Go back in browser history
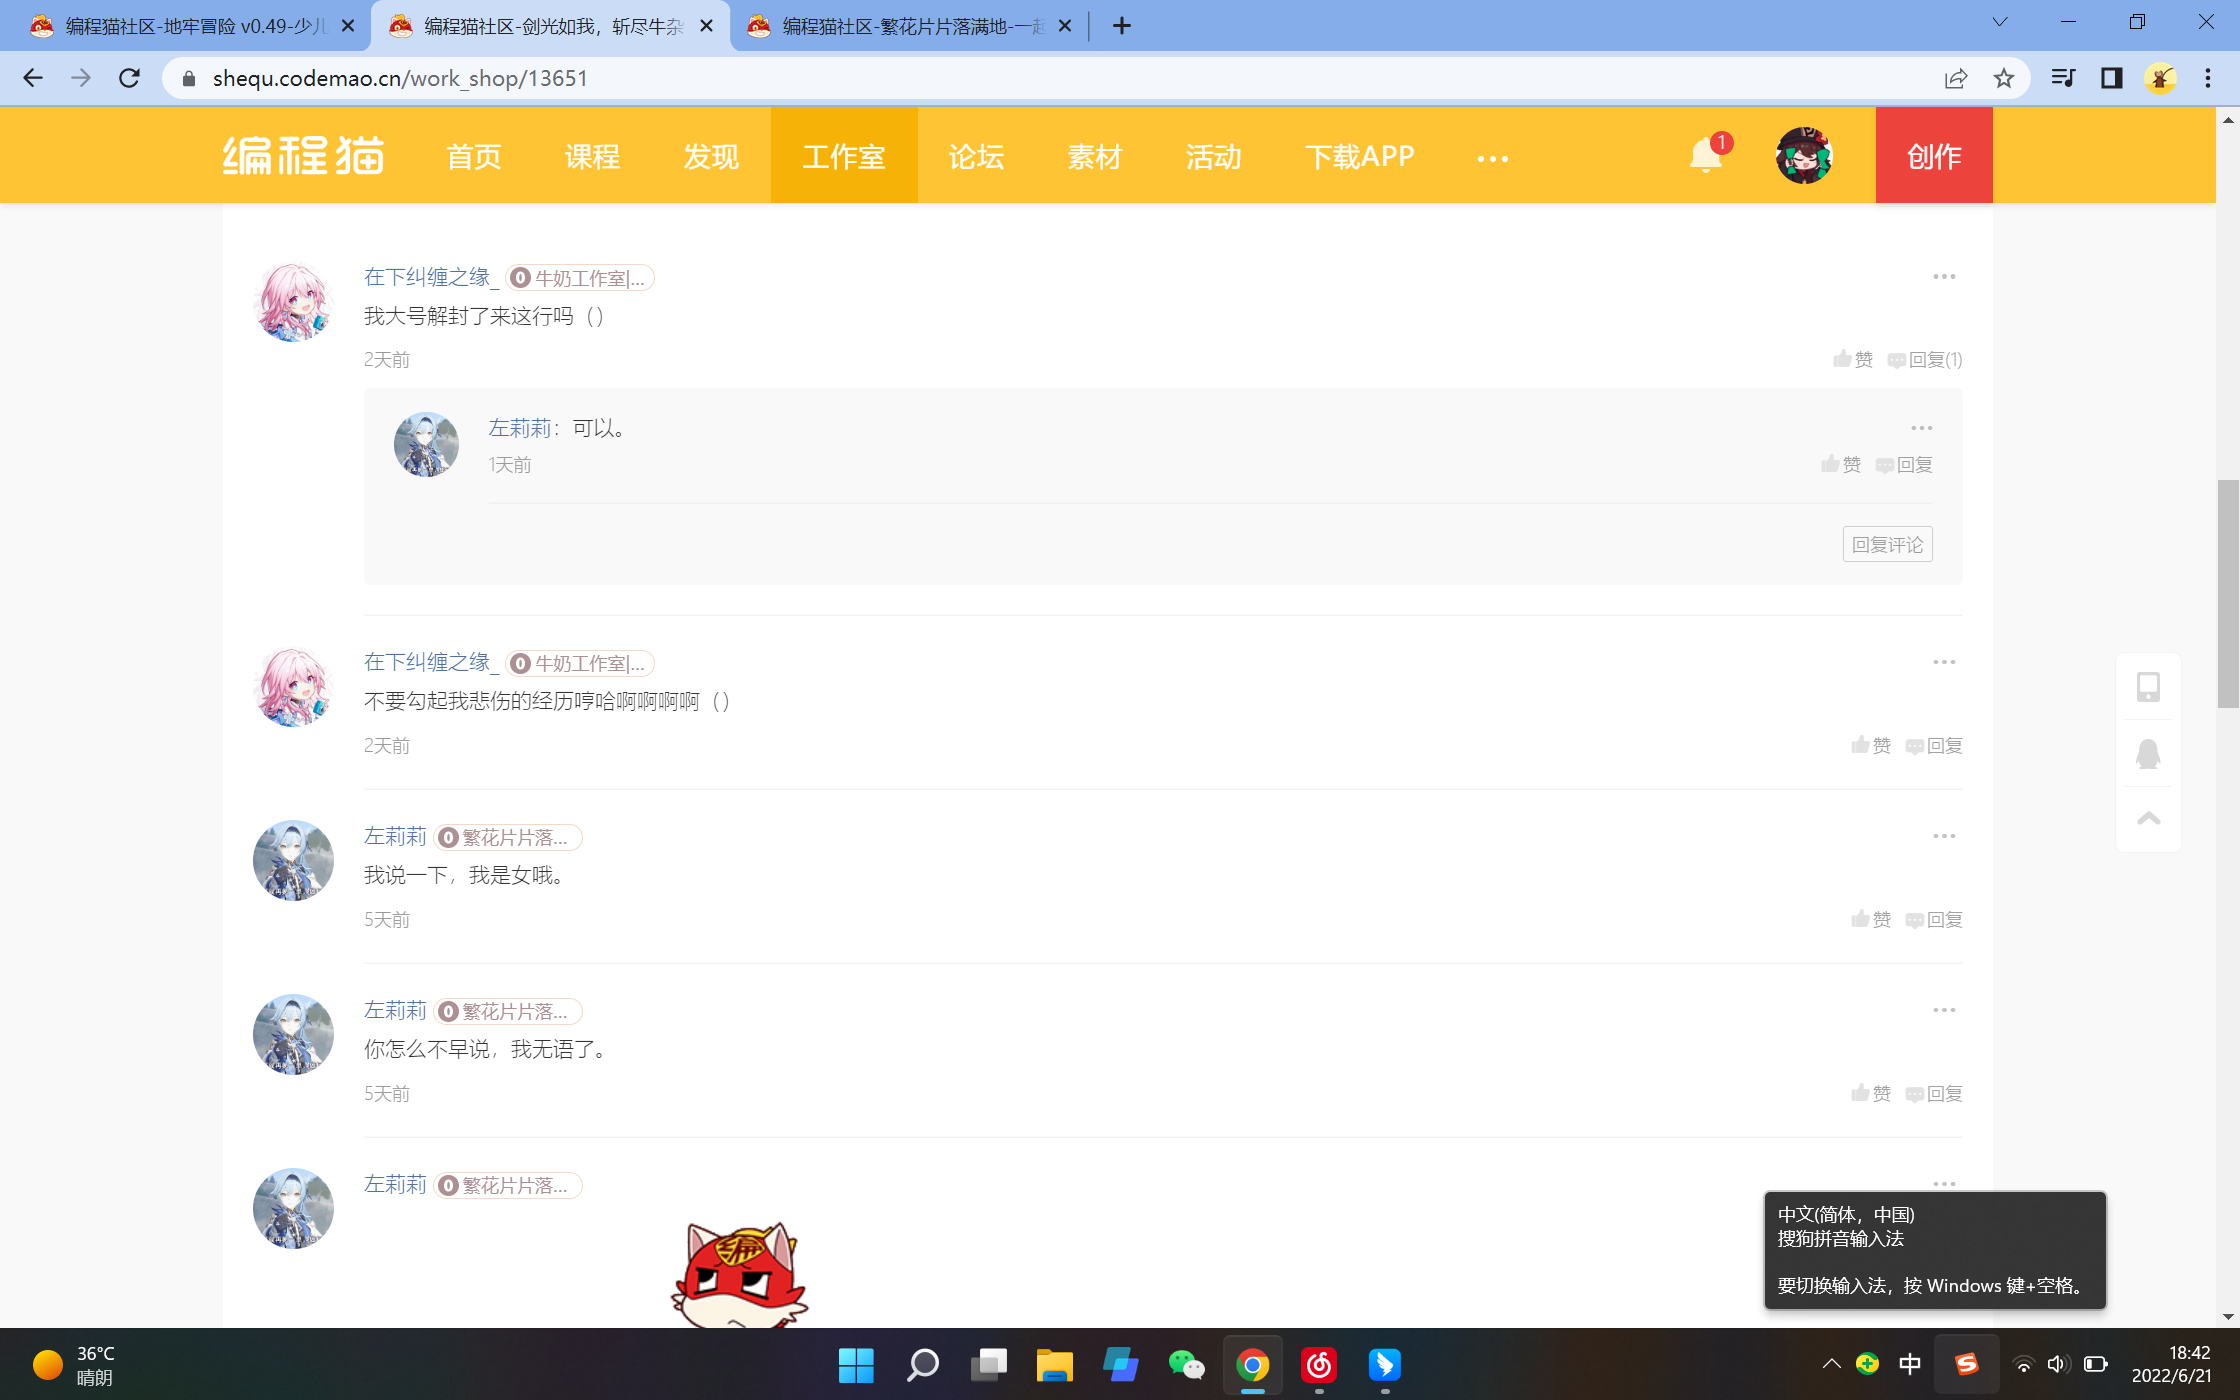2240x1400 pixels. [x=33, y=78]
